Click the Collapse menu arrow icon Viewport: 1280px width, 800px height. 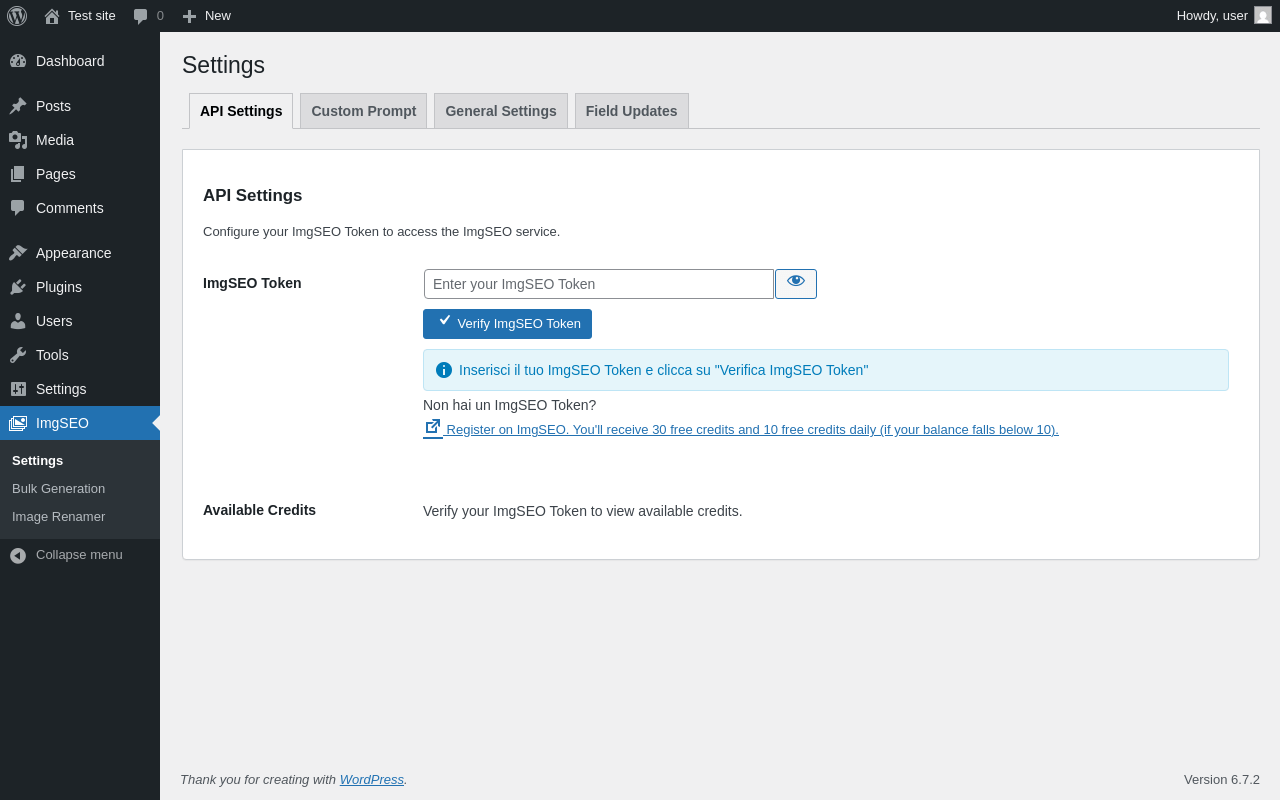pos(18,555)
